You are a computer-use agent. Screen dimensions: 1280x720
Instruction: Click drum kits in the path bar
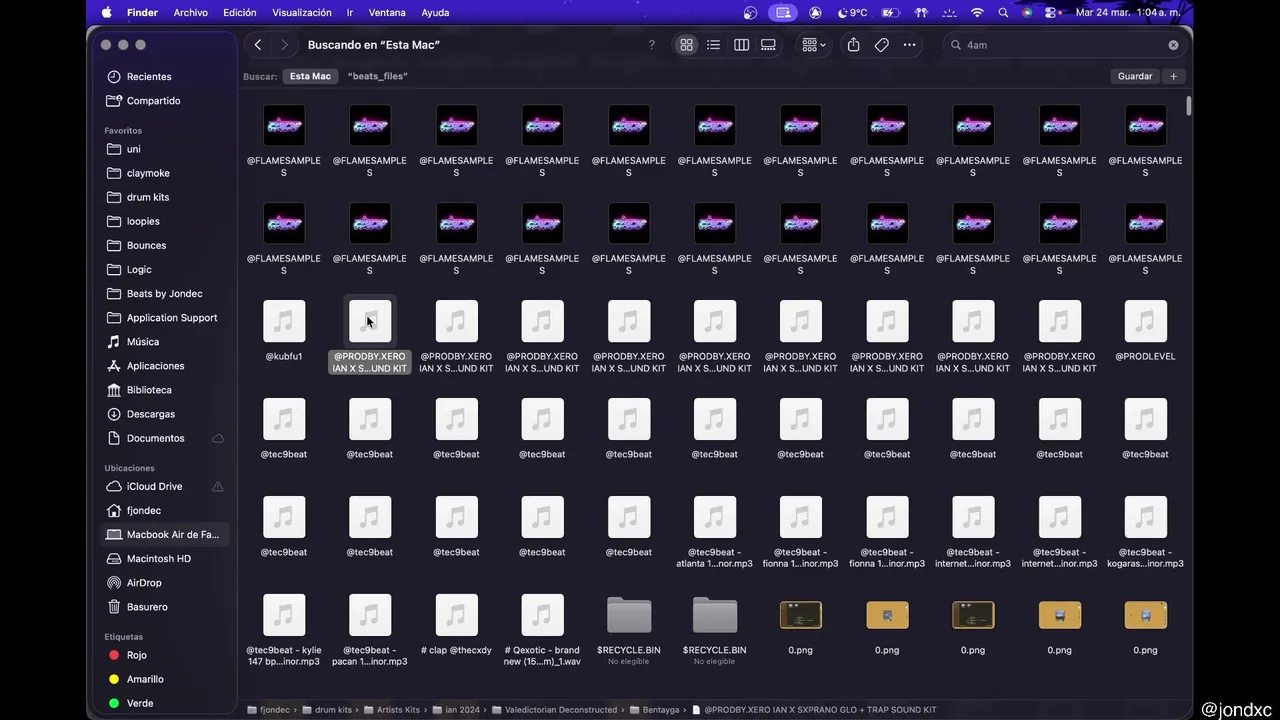click(326, 710)
